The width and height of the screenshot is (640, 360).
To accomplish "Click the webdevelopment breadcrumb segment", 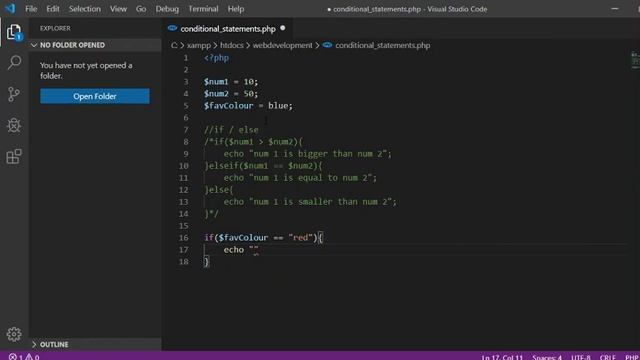I will click(x=282, y=45).
